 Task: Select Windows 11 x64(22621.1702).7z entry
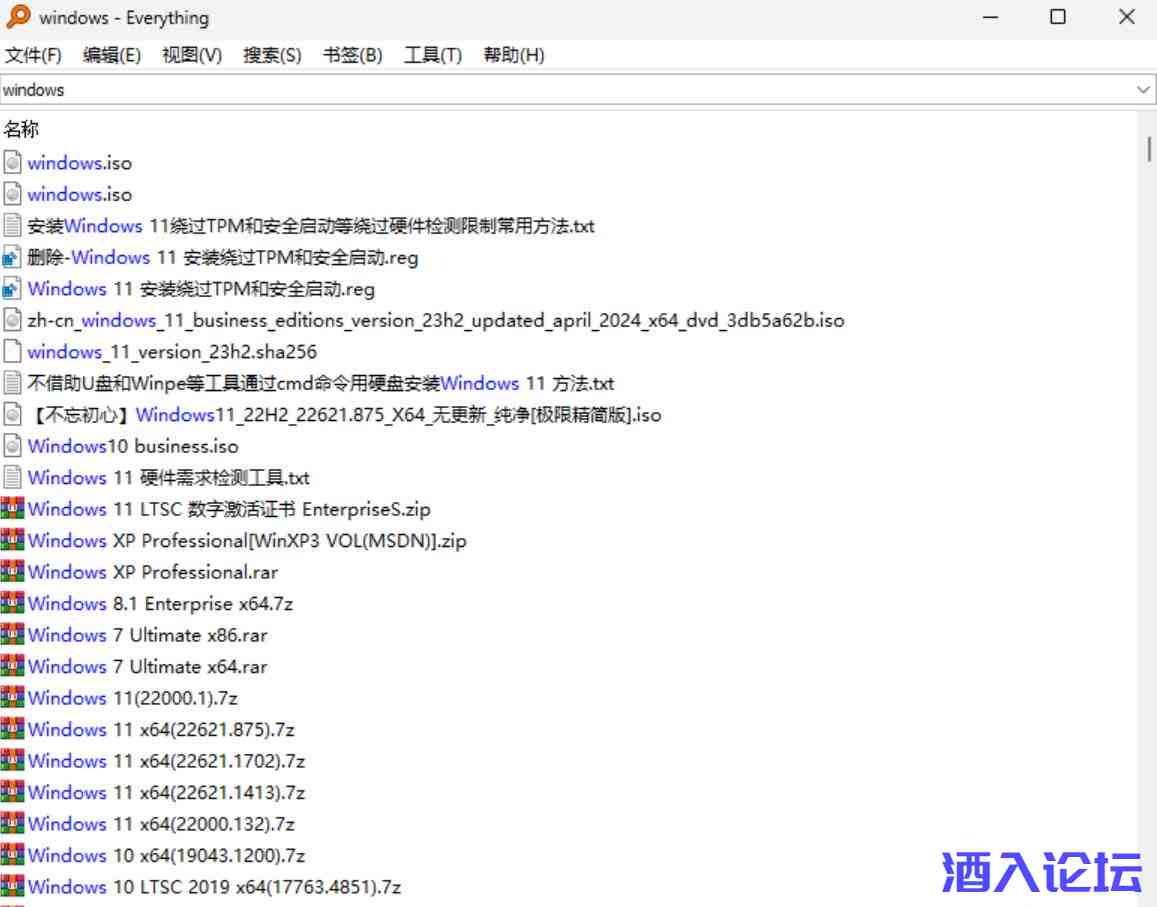166,761
